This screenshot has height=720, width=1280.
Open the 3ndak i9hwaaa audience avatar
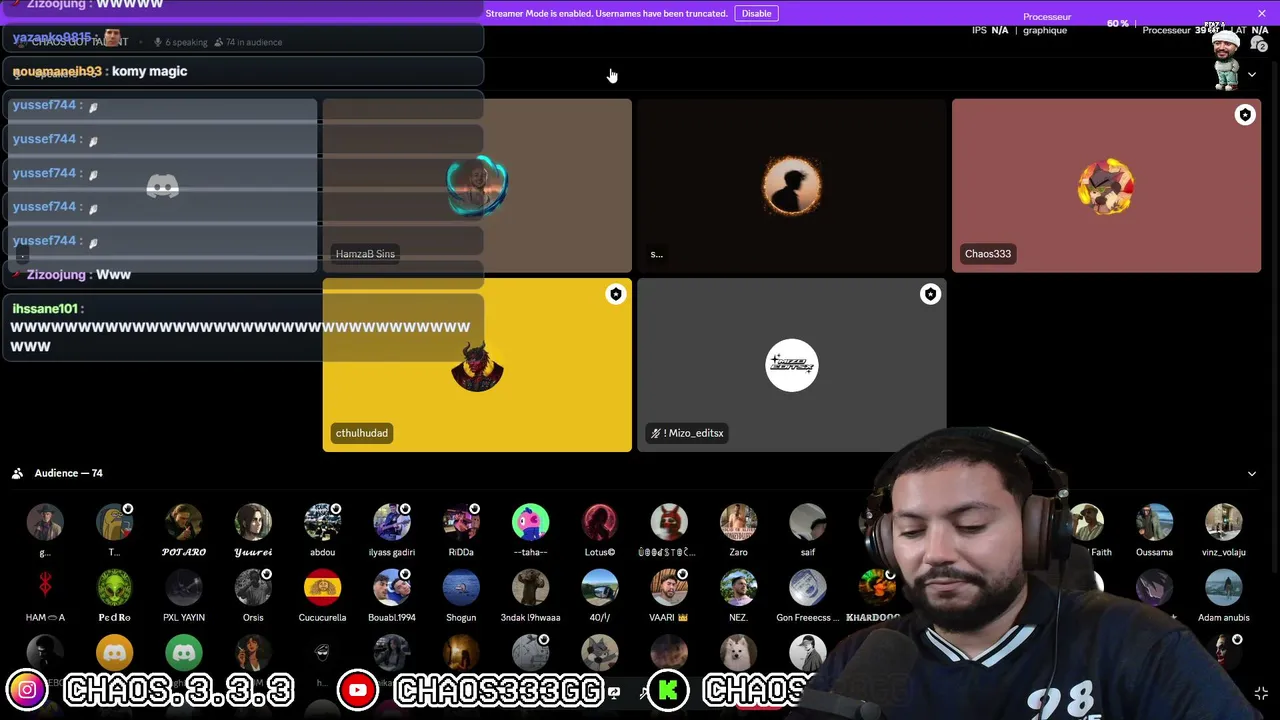point(530,588)
